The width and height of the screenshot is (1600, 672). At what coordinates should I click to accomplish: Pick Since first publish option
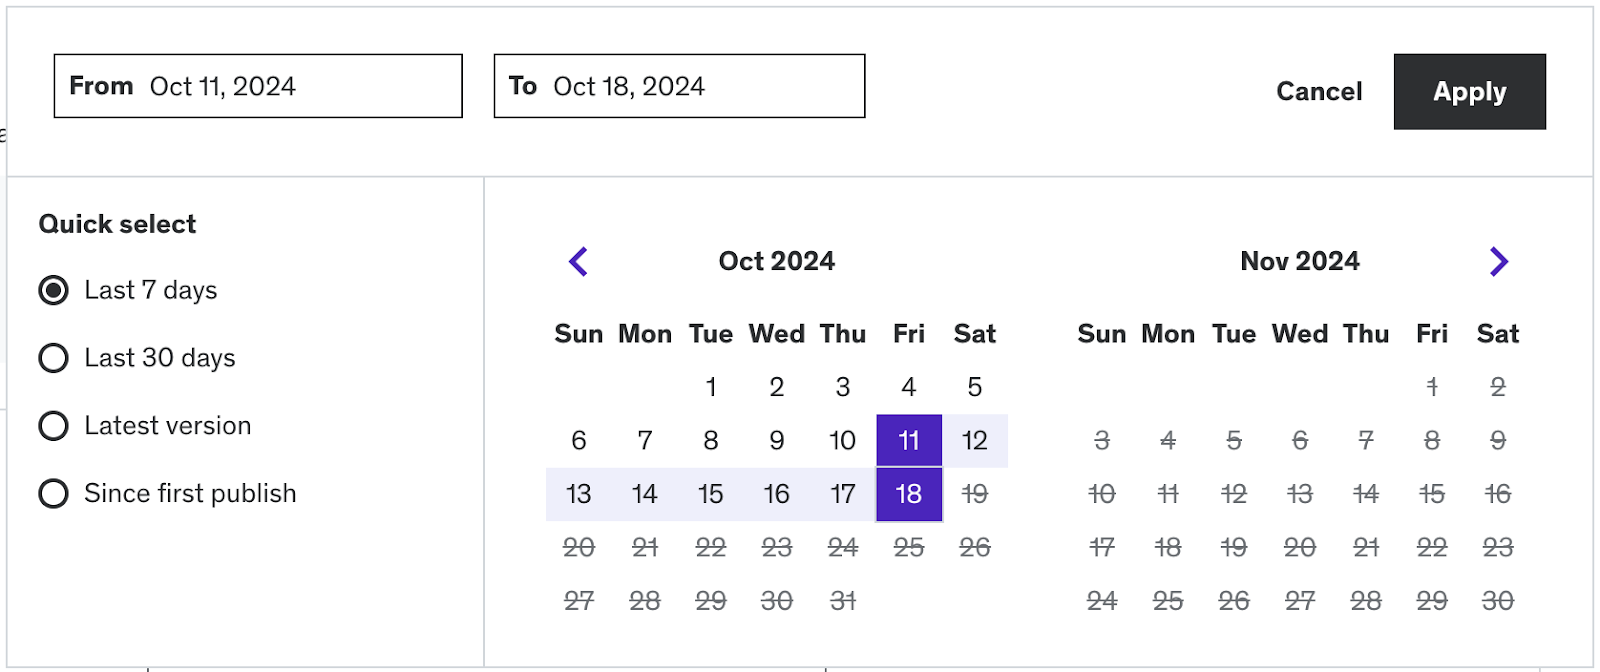54,494
